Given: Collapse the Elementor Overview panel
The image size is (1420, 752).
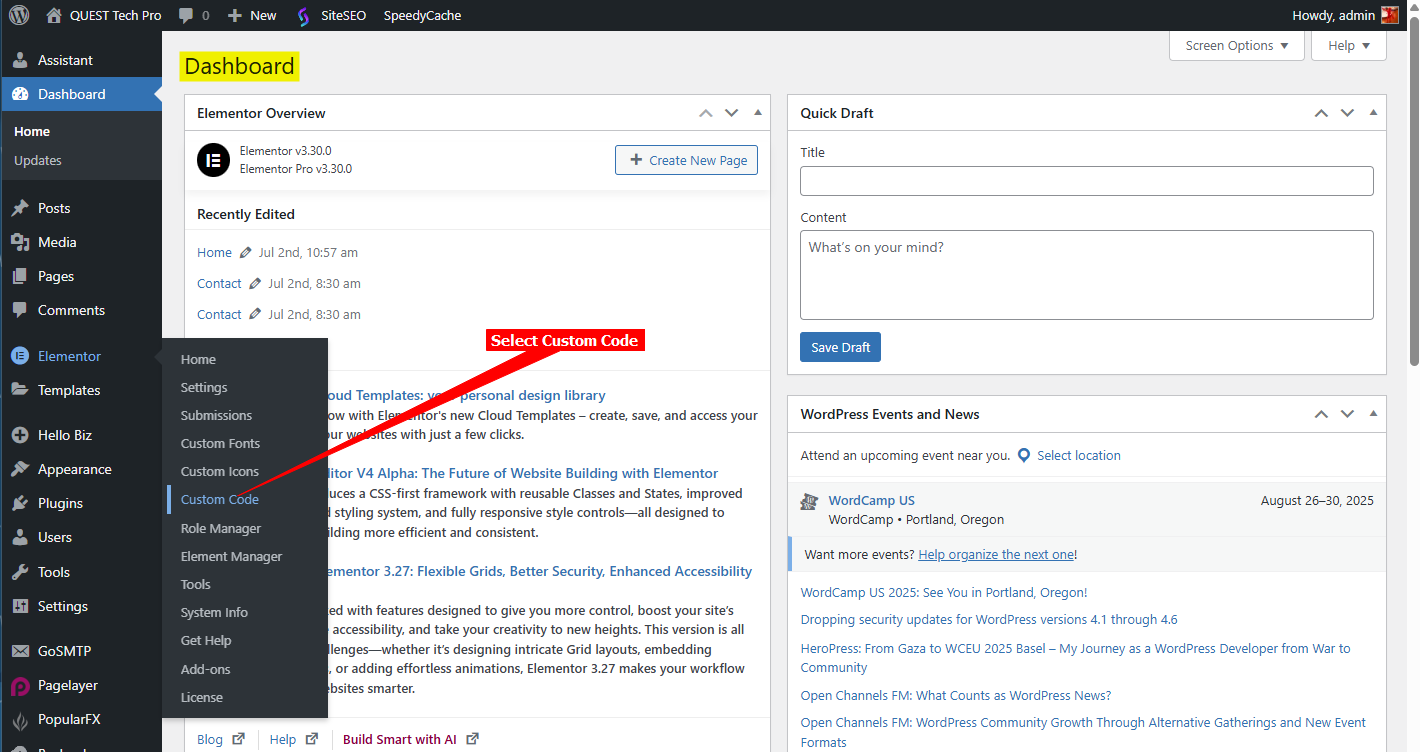Looking at the screenshot, I should (757, 112).
